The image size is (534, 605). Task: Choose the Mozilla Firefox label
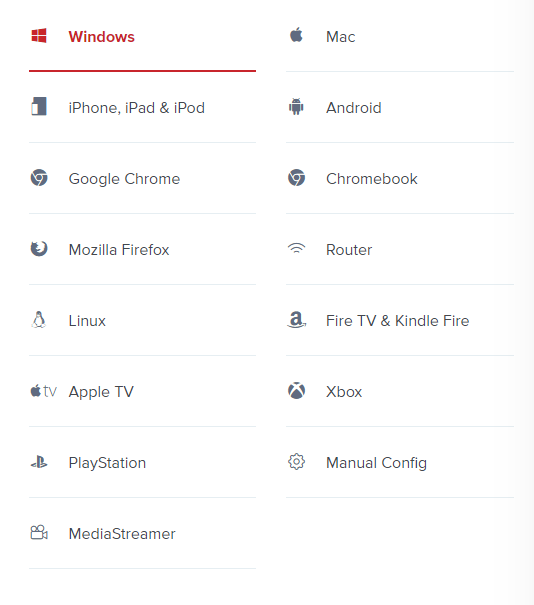[x=119, y=250]
